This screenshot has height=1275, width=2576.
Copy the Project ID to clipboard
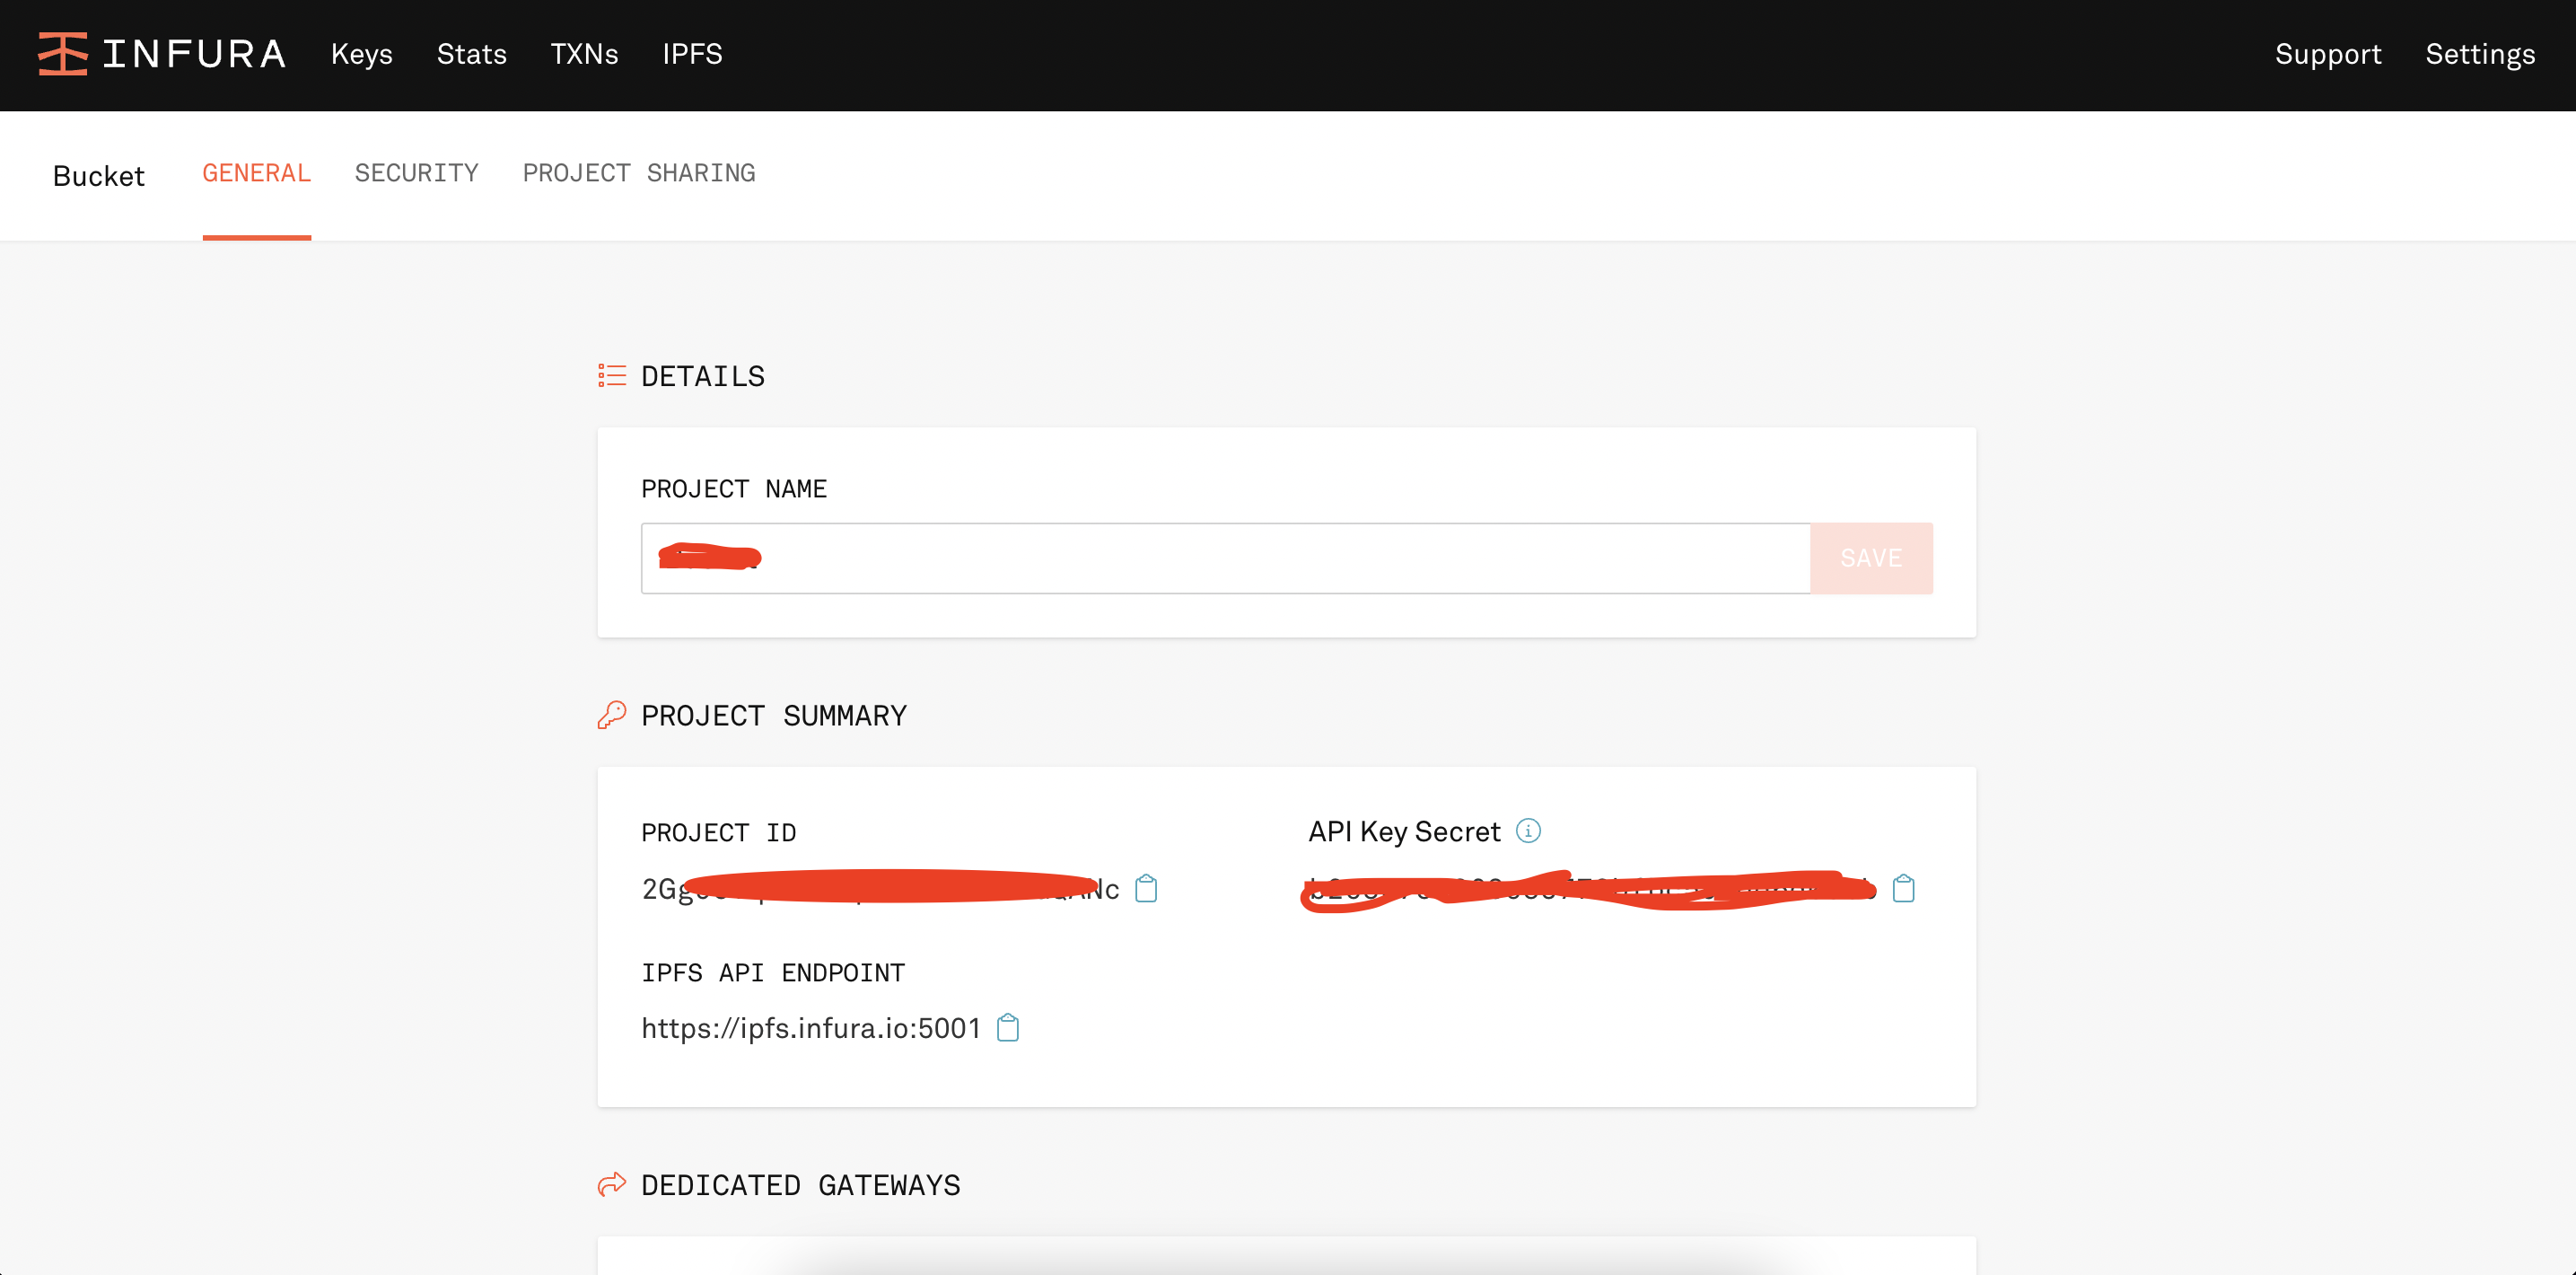(x=1146, y=888)
